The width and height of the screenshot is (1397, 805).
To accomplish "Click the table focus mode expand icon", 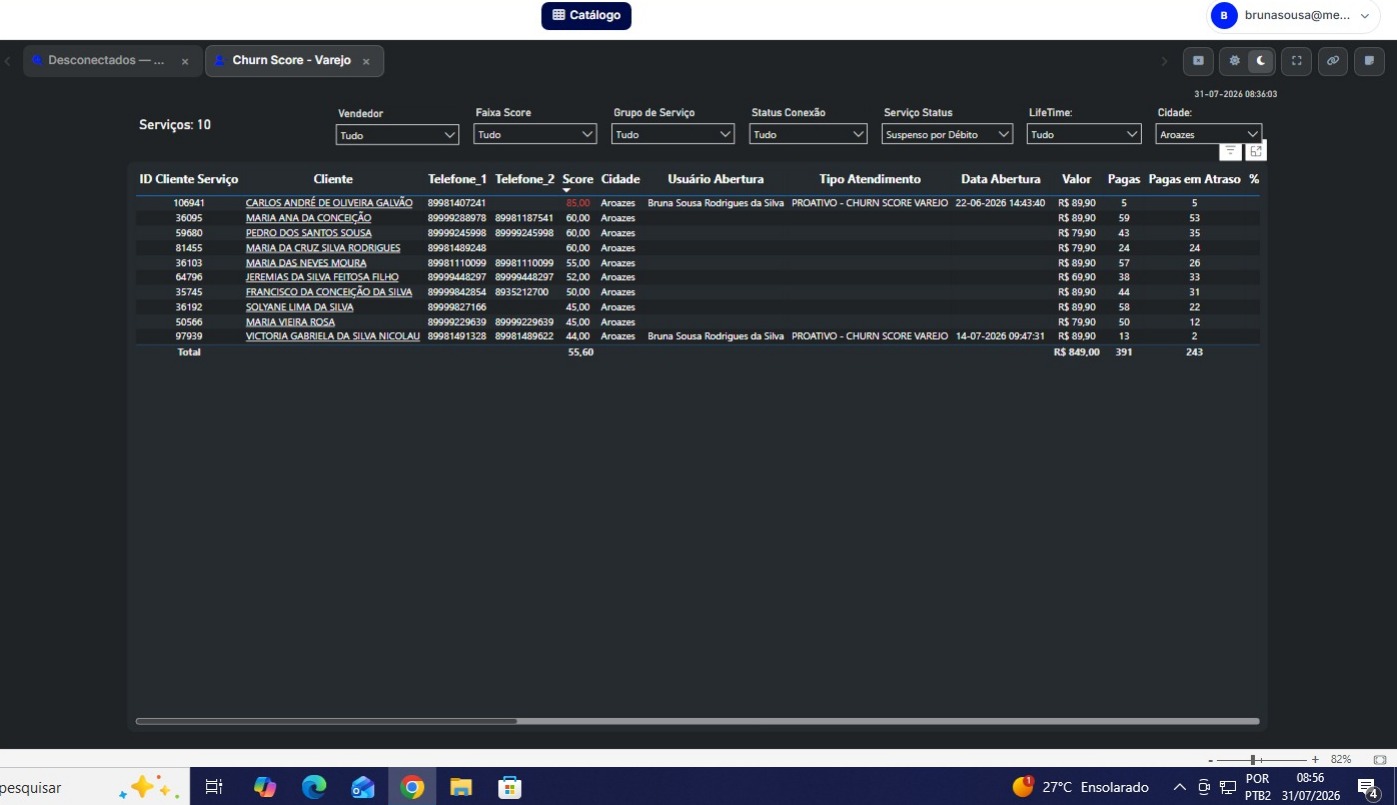I will click(x=1256, y=151).
